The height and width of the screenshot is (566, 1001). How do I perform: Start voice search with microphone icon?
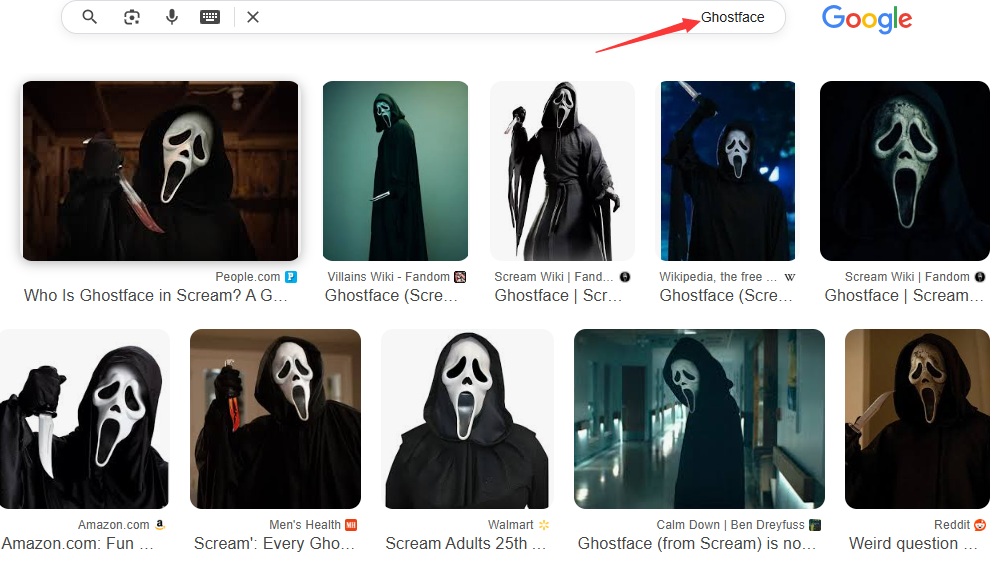click(x=172, y=17)
